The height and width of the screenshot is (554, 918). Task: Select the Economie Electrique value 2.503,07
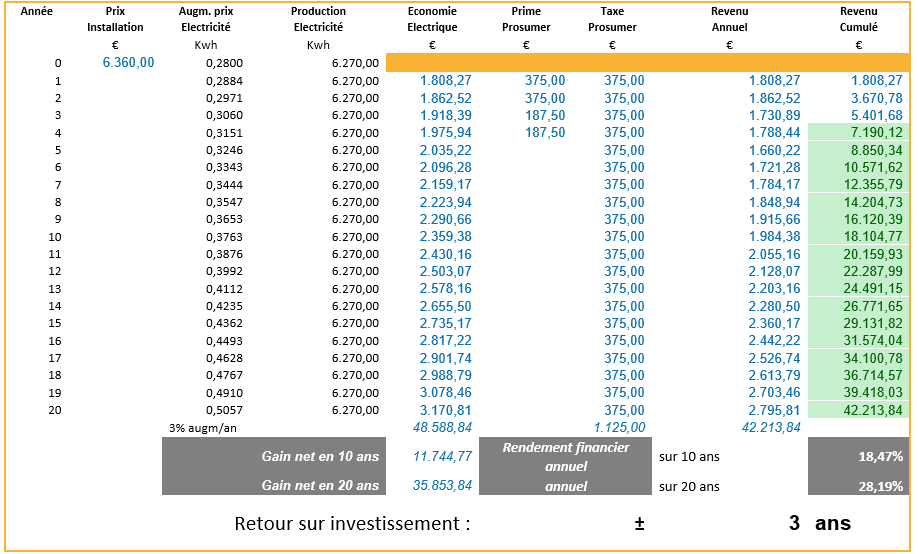[x=446, y=271]
